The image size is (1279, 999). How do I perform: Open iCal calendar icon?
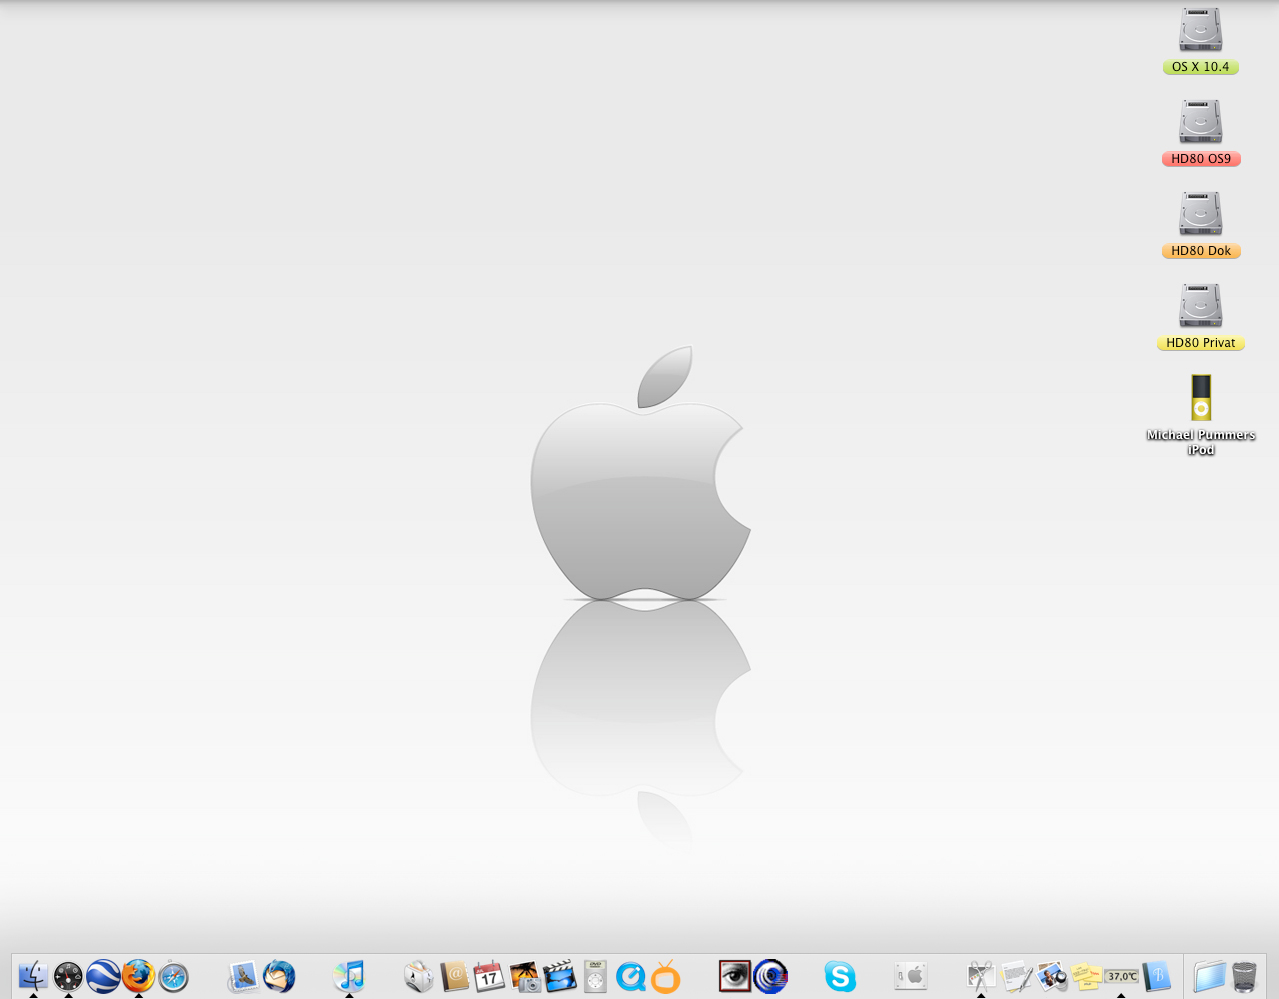pos(489,976)
